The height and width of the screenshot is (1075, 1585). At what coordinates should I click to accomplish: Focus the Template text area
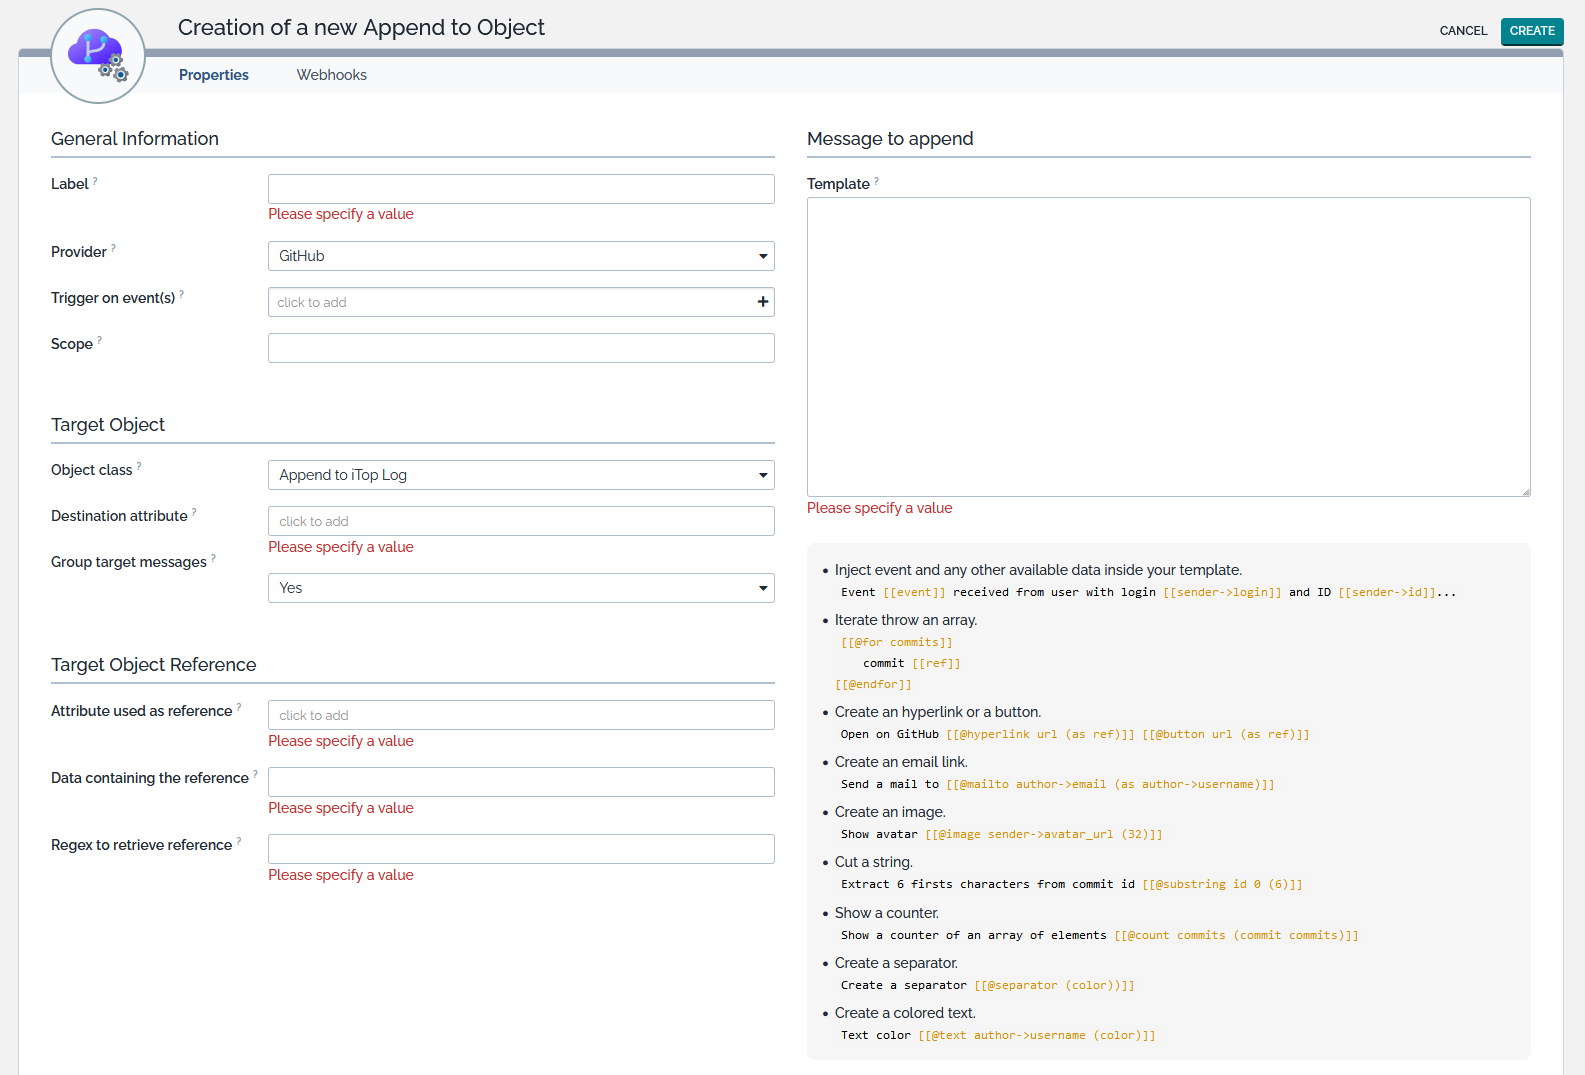click(x=1167, y=346)
